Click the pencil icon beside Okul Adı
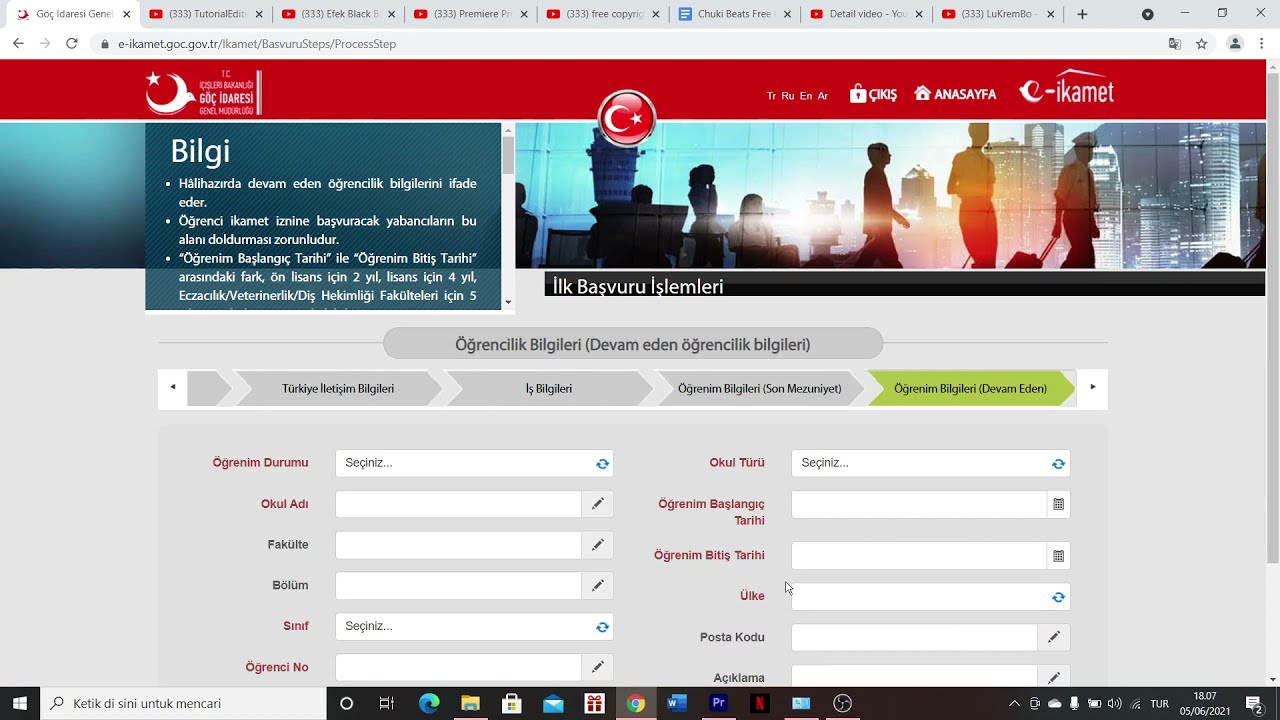1280x720 pixels. click(x=597, y=504)
